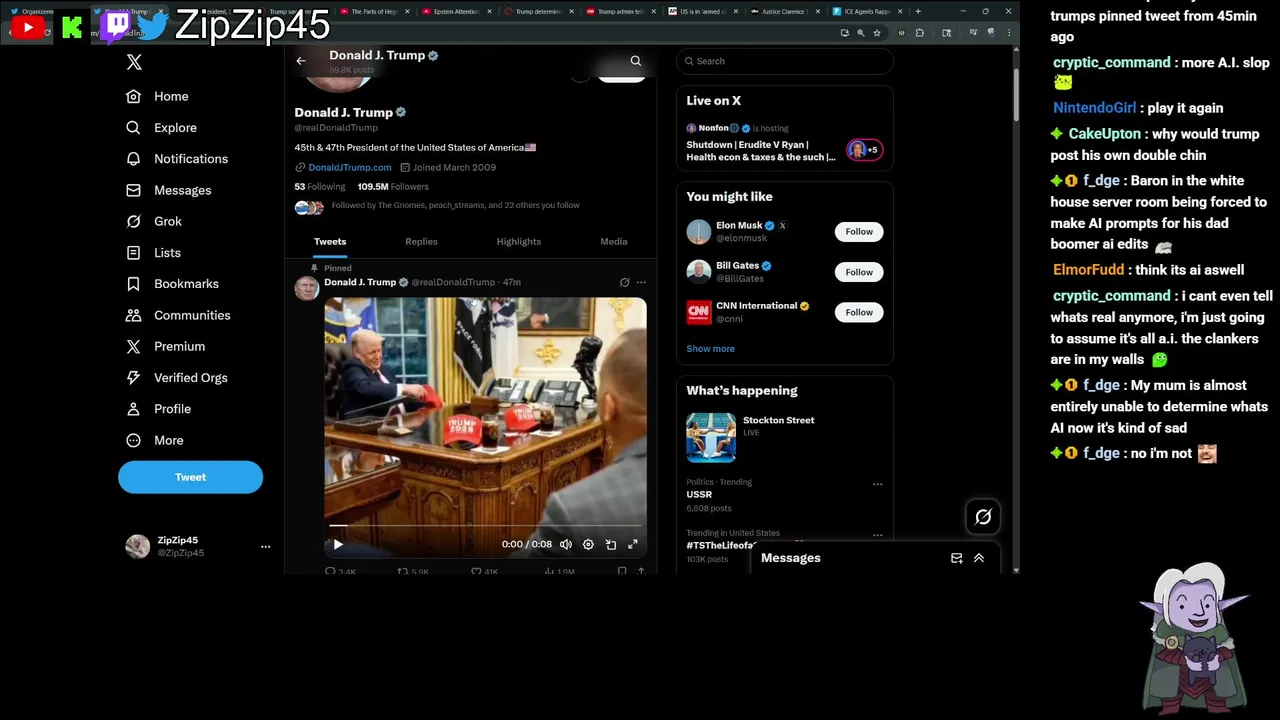Screen dimensions: 1280x720
Task: Open Grok floating button at right
Action: pos(983,517)
